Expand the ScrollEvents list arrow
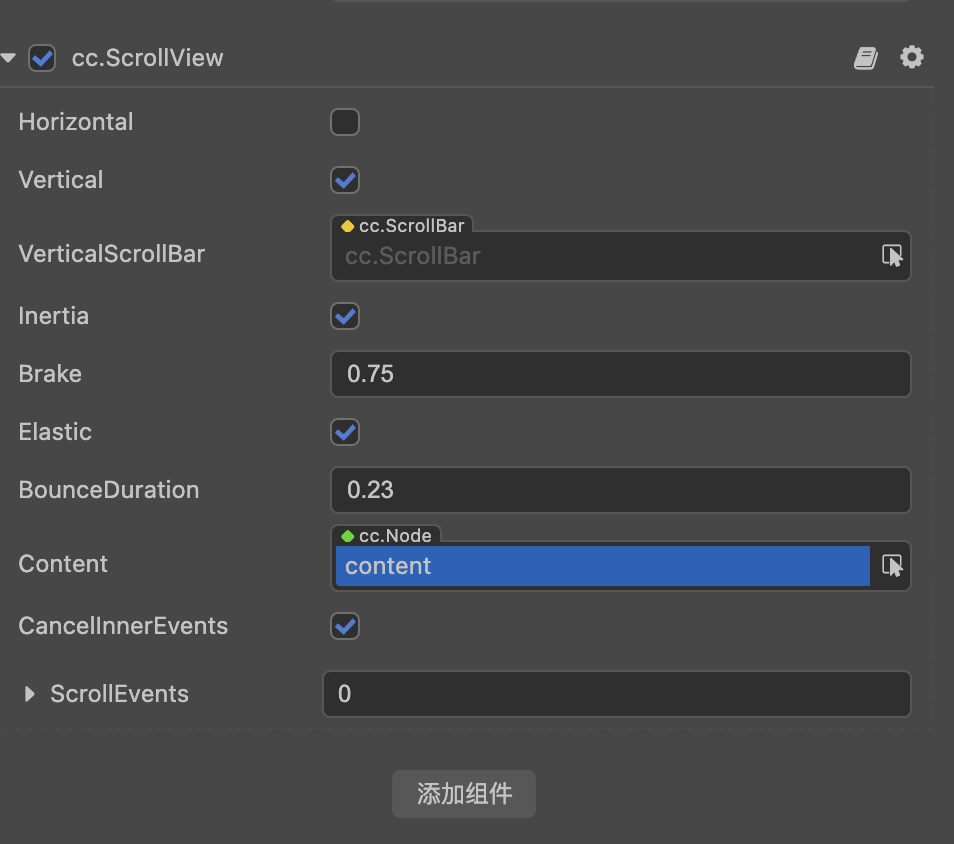Viewport: 954px width, 844px height. click(30, 694)
